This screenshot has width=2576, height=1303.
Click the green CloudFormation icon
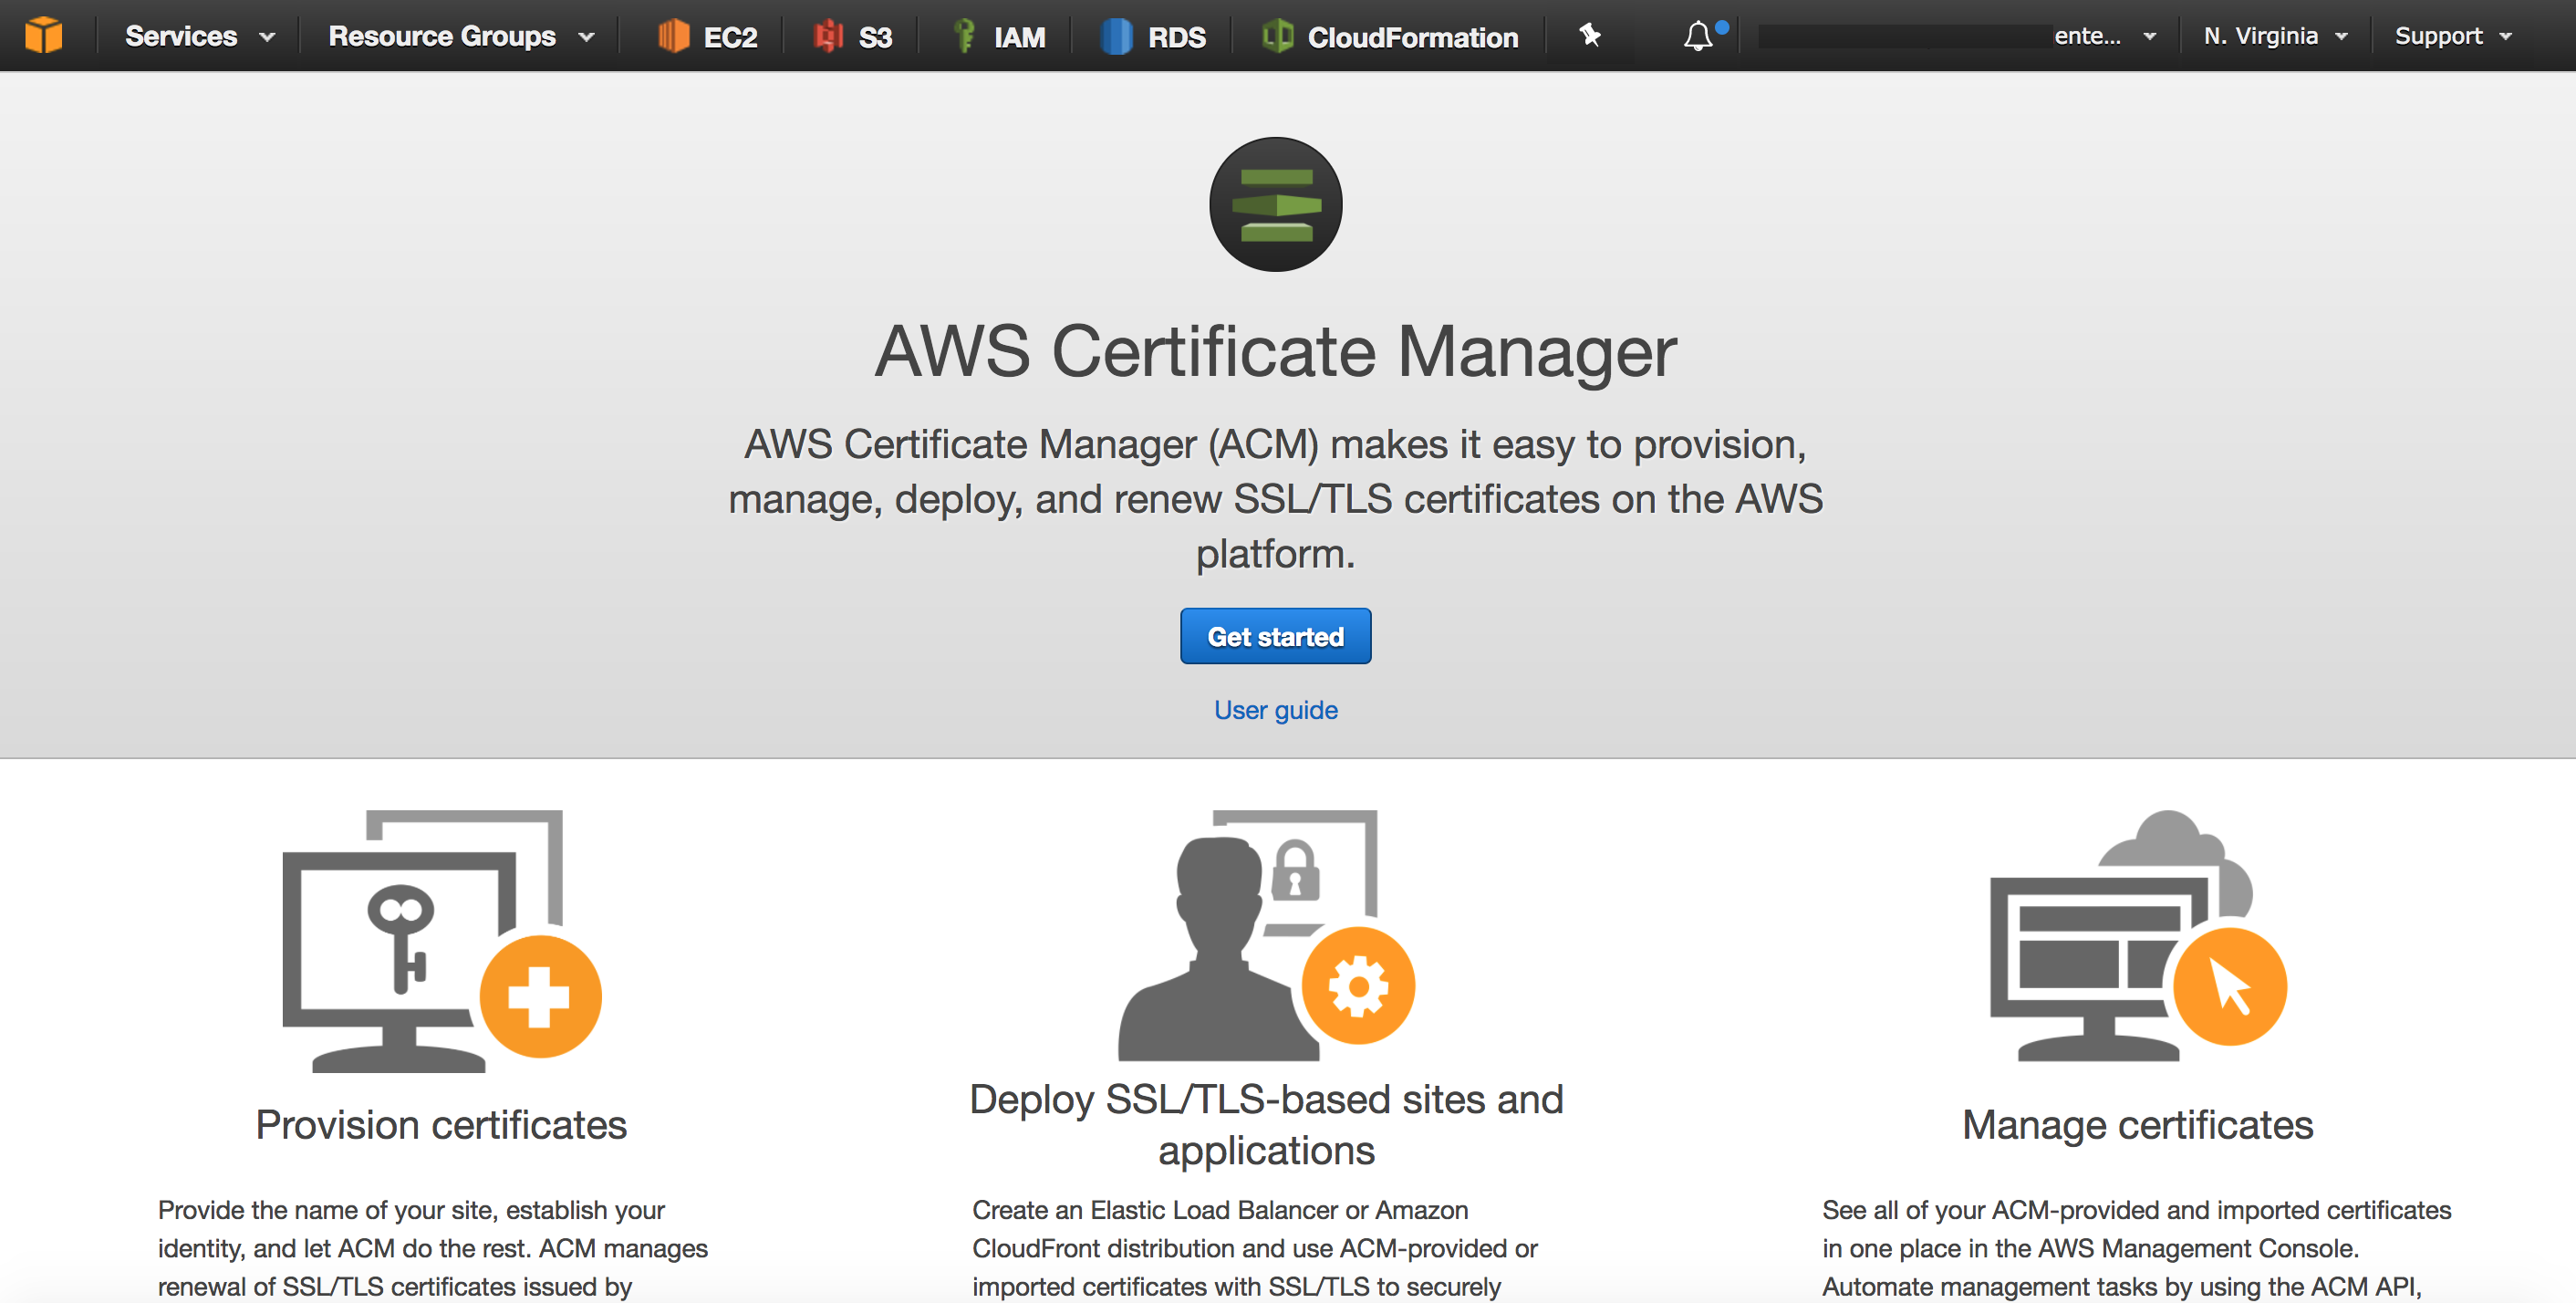pos(1277,36)
